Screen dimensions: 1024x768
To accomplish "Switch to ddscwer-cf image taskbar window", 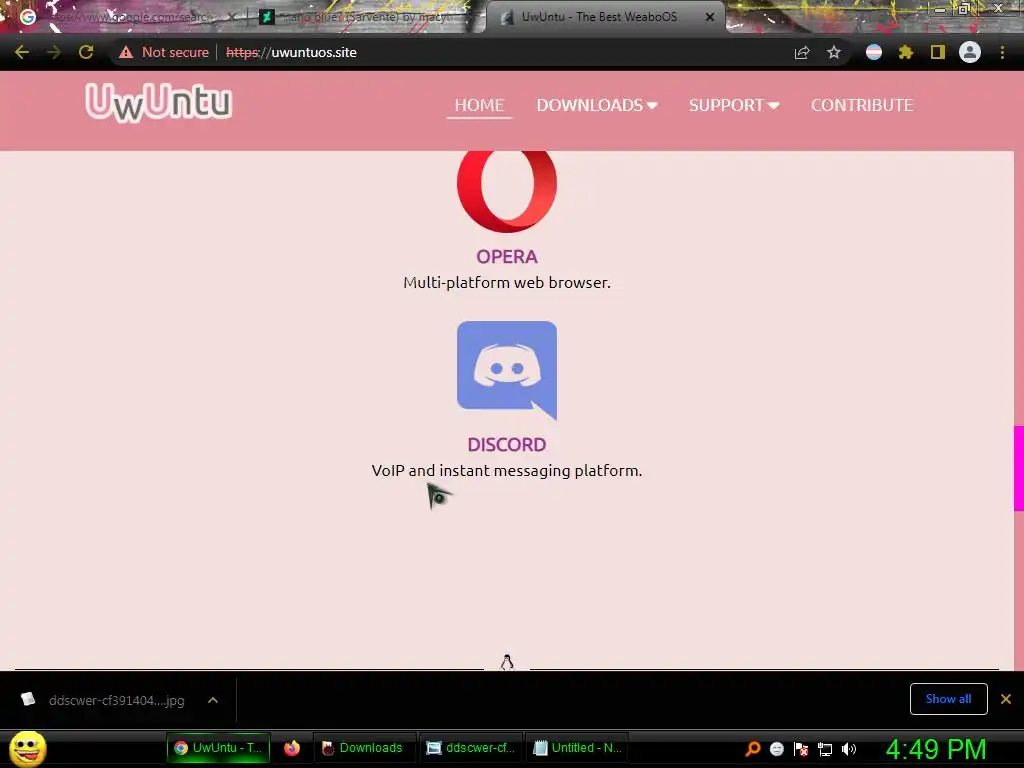I will coord(470,748).
